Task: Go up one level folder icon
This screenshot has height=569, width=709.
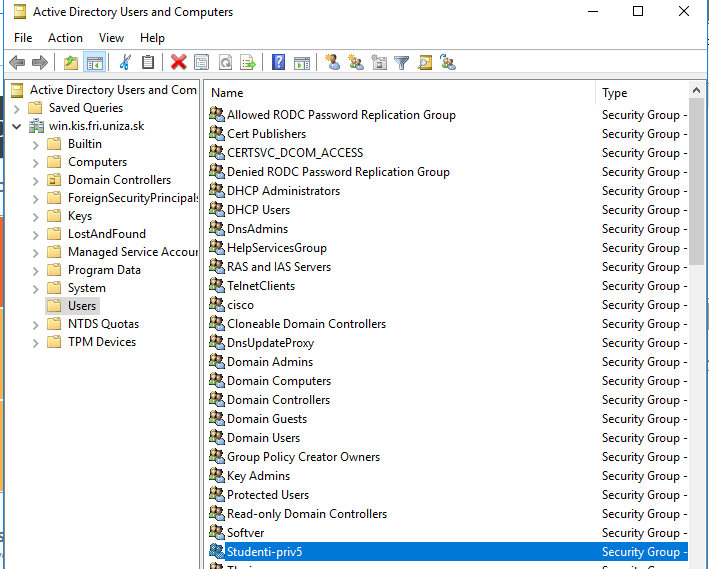Action: point(71,62)
